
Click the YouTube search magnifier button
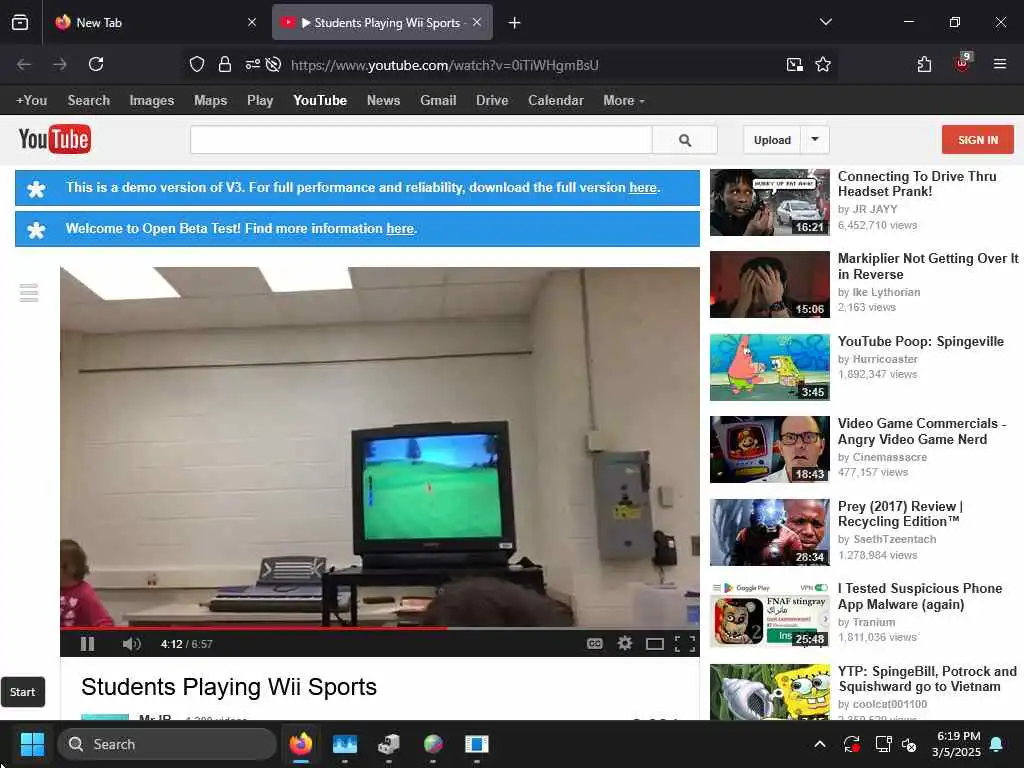pyautogui.click(x=684, y=140)
